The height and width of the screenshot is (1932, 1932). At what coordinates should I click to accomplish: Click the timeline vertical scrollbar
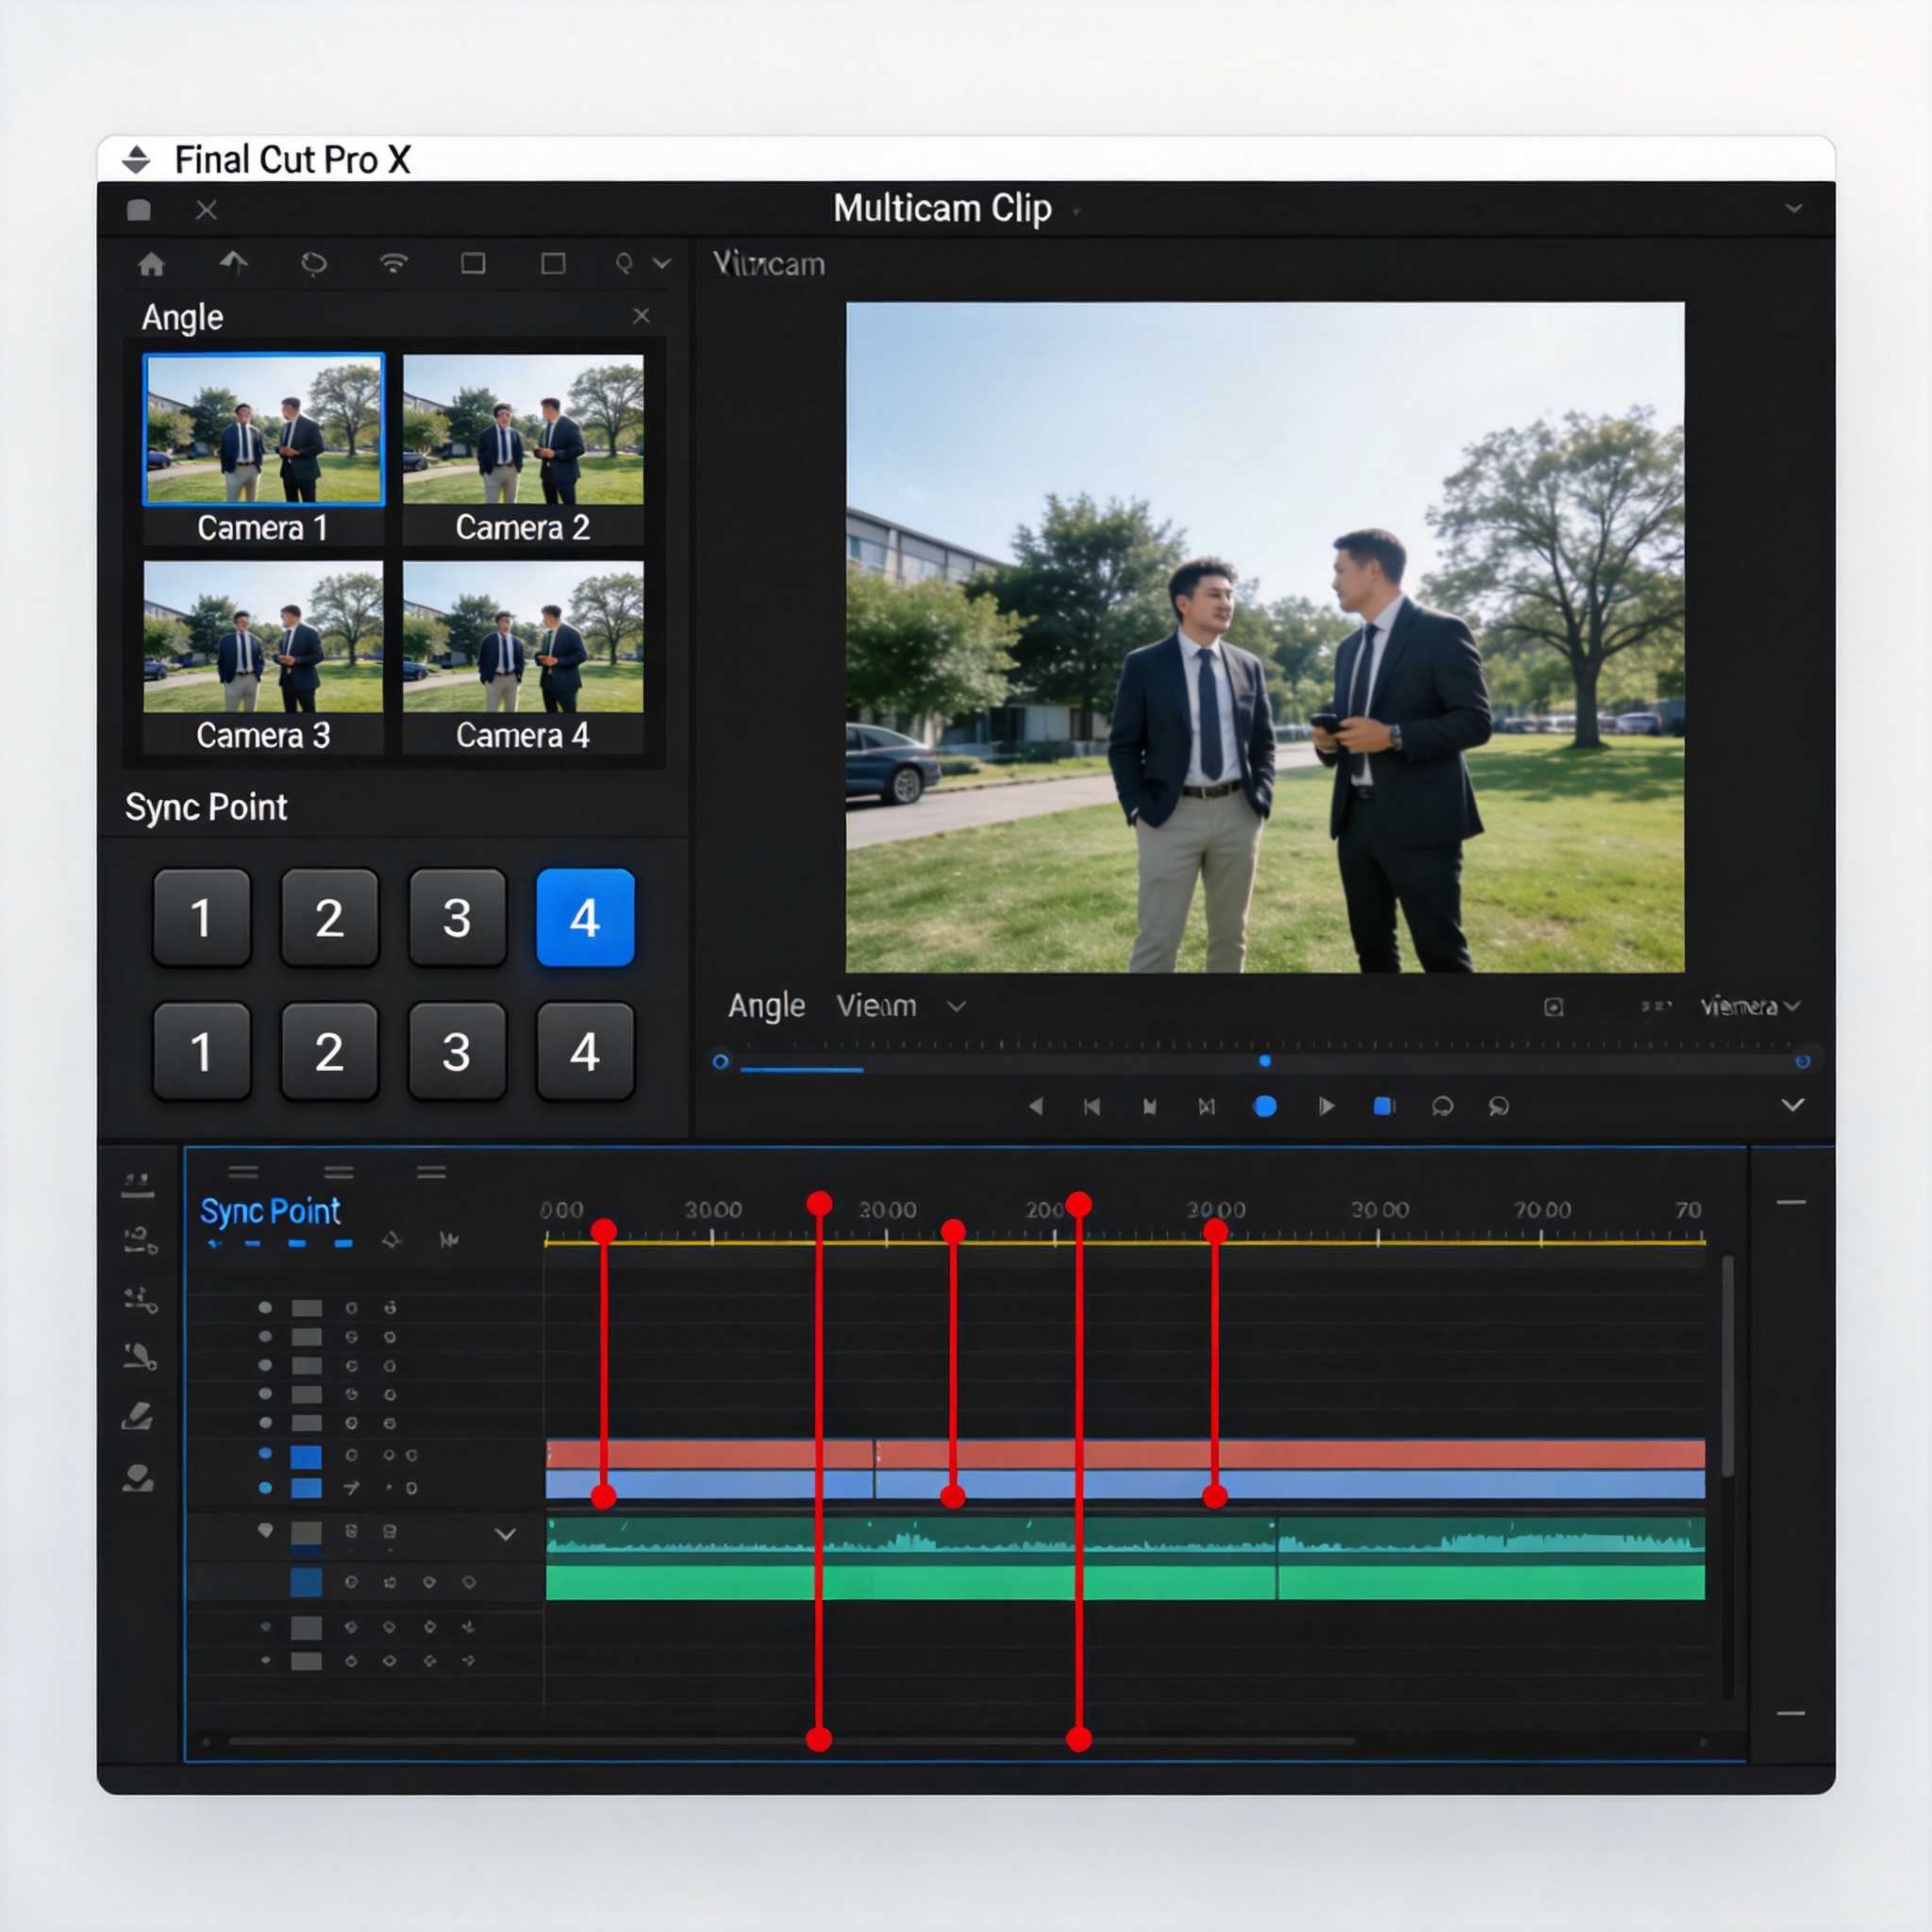[x=1727, y=1367]
